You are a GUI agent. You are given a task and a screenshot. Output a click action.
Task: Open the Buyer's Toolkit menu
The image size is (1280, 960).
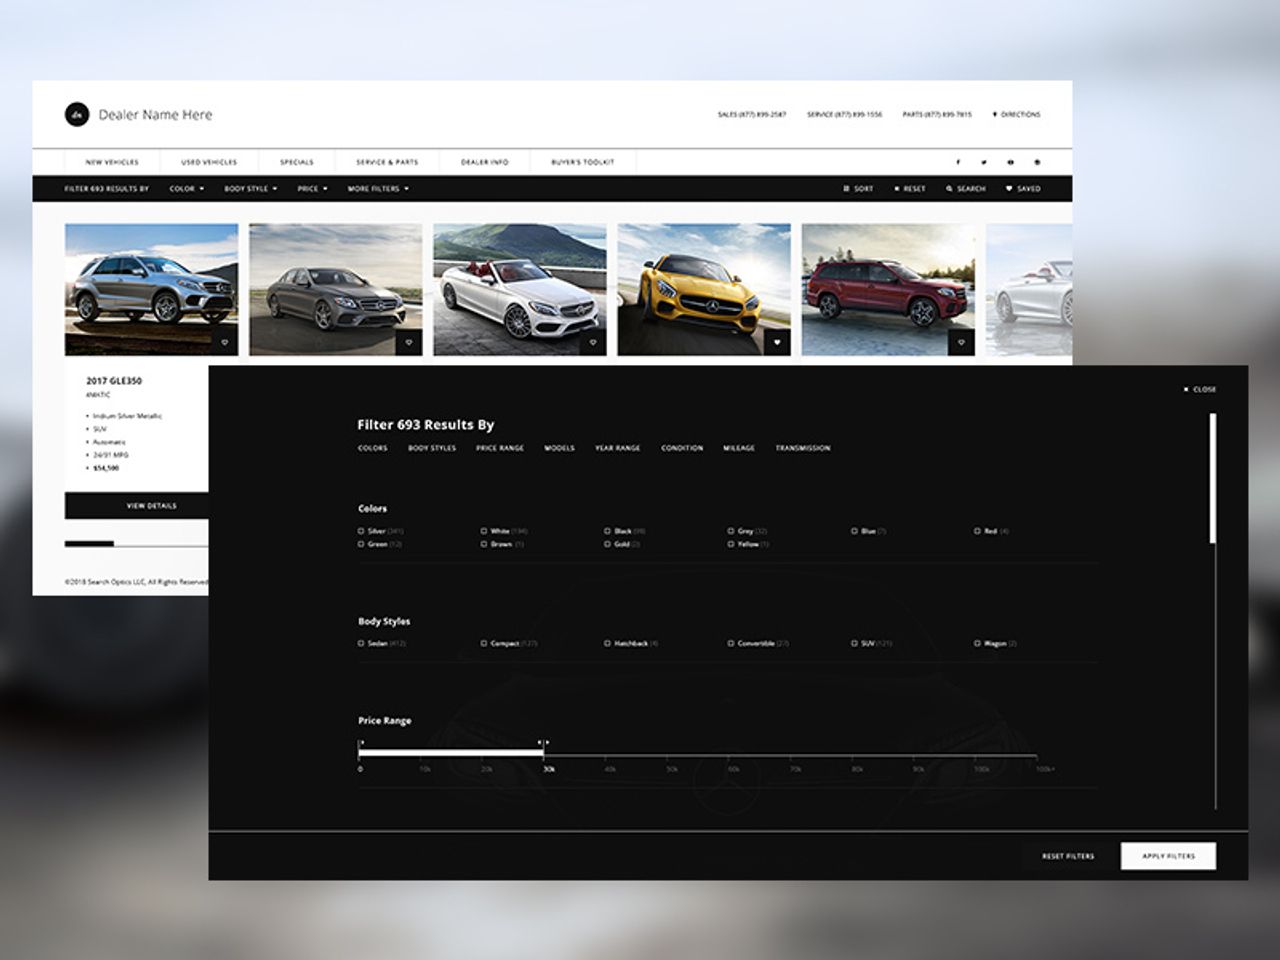pyautogui.click(x=583, y=162)
